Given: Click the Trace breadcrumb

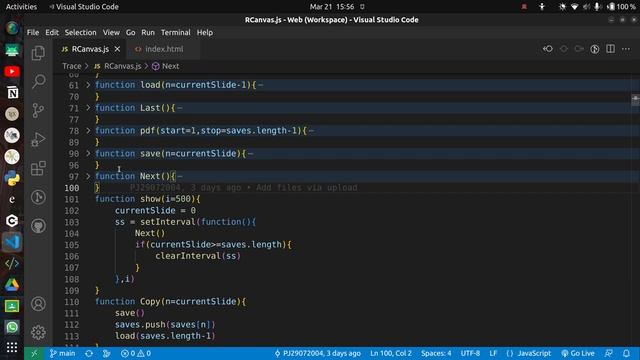Looking at the screenshot, I should (72, 66).
